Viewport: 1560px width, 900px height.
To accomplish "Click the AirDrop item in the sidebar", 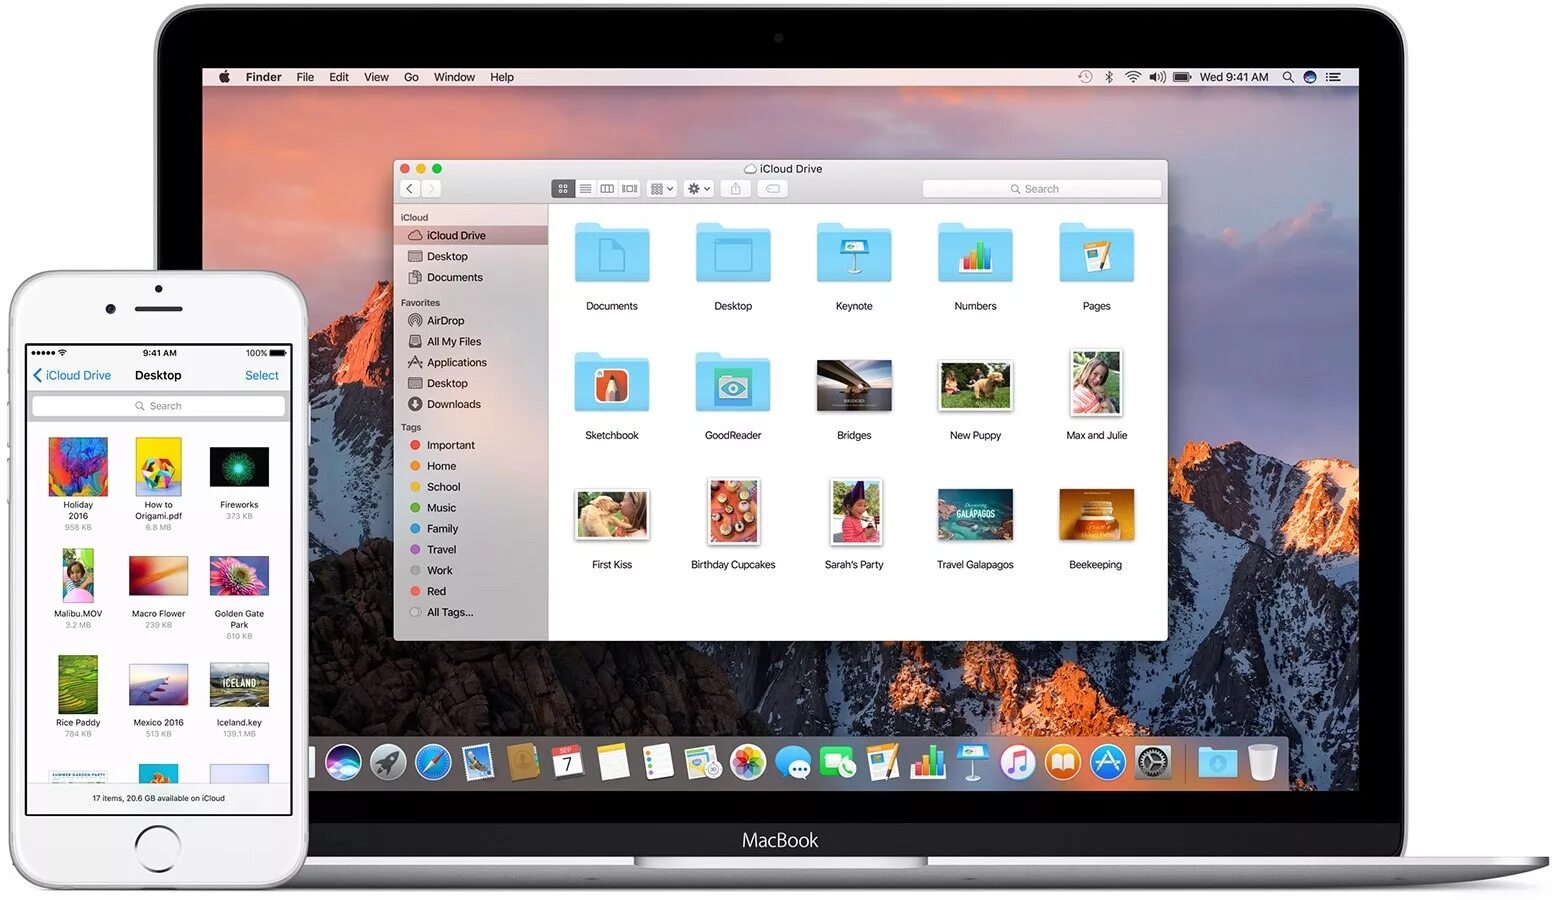I will [x=444, y=320].
